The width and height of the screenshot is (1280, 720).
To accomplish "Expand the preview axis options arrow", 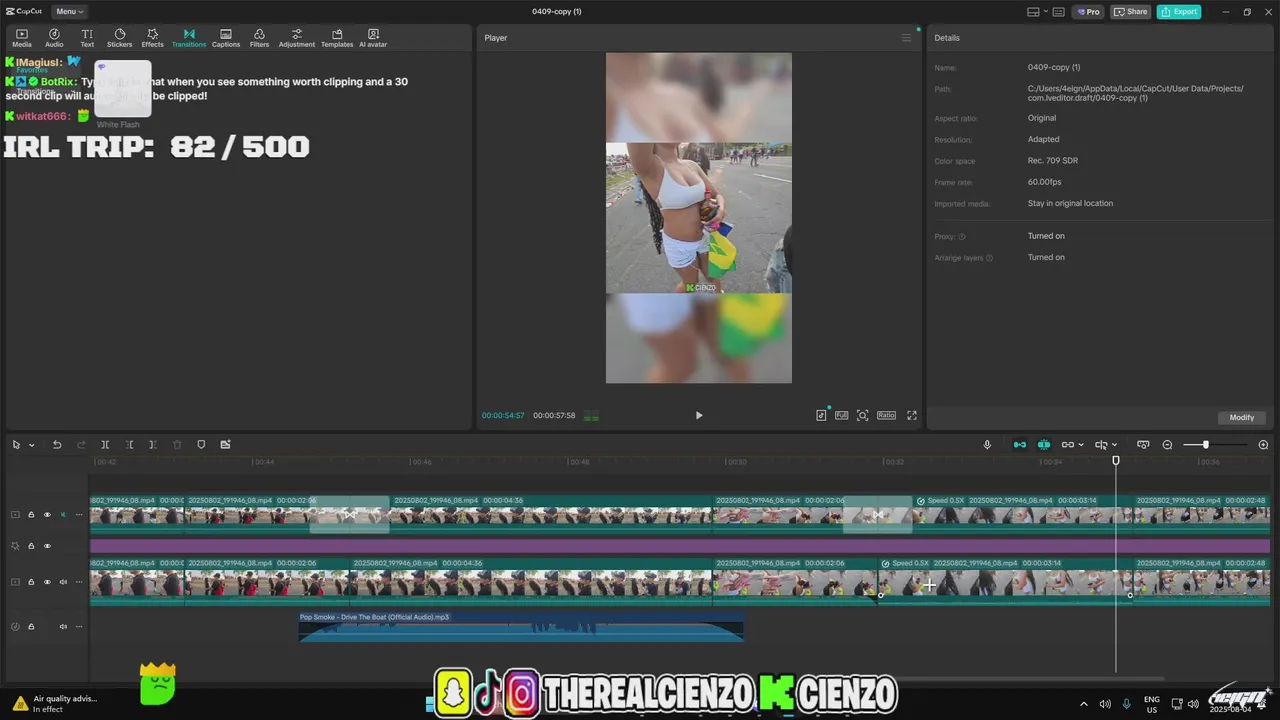I will click(1114, 445).
